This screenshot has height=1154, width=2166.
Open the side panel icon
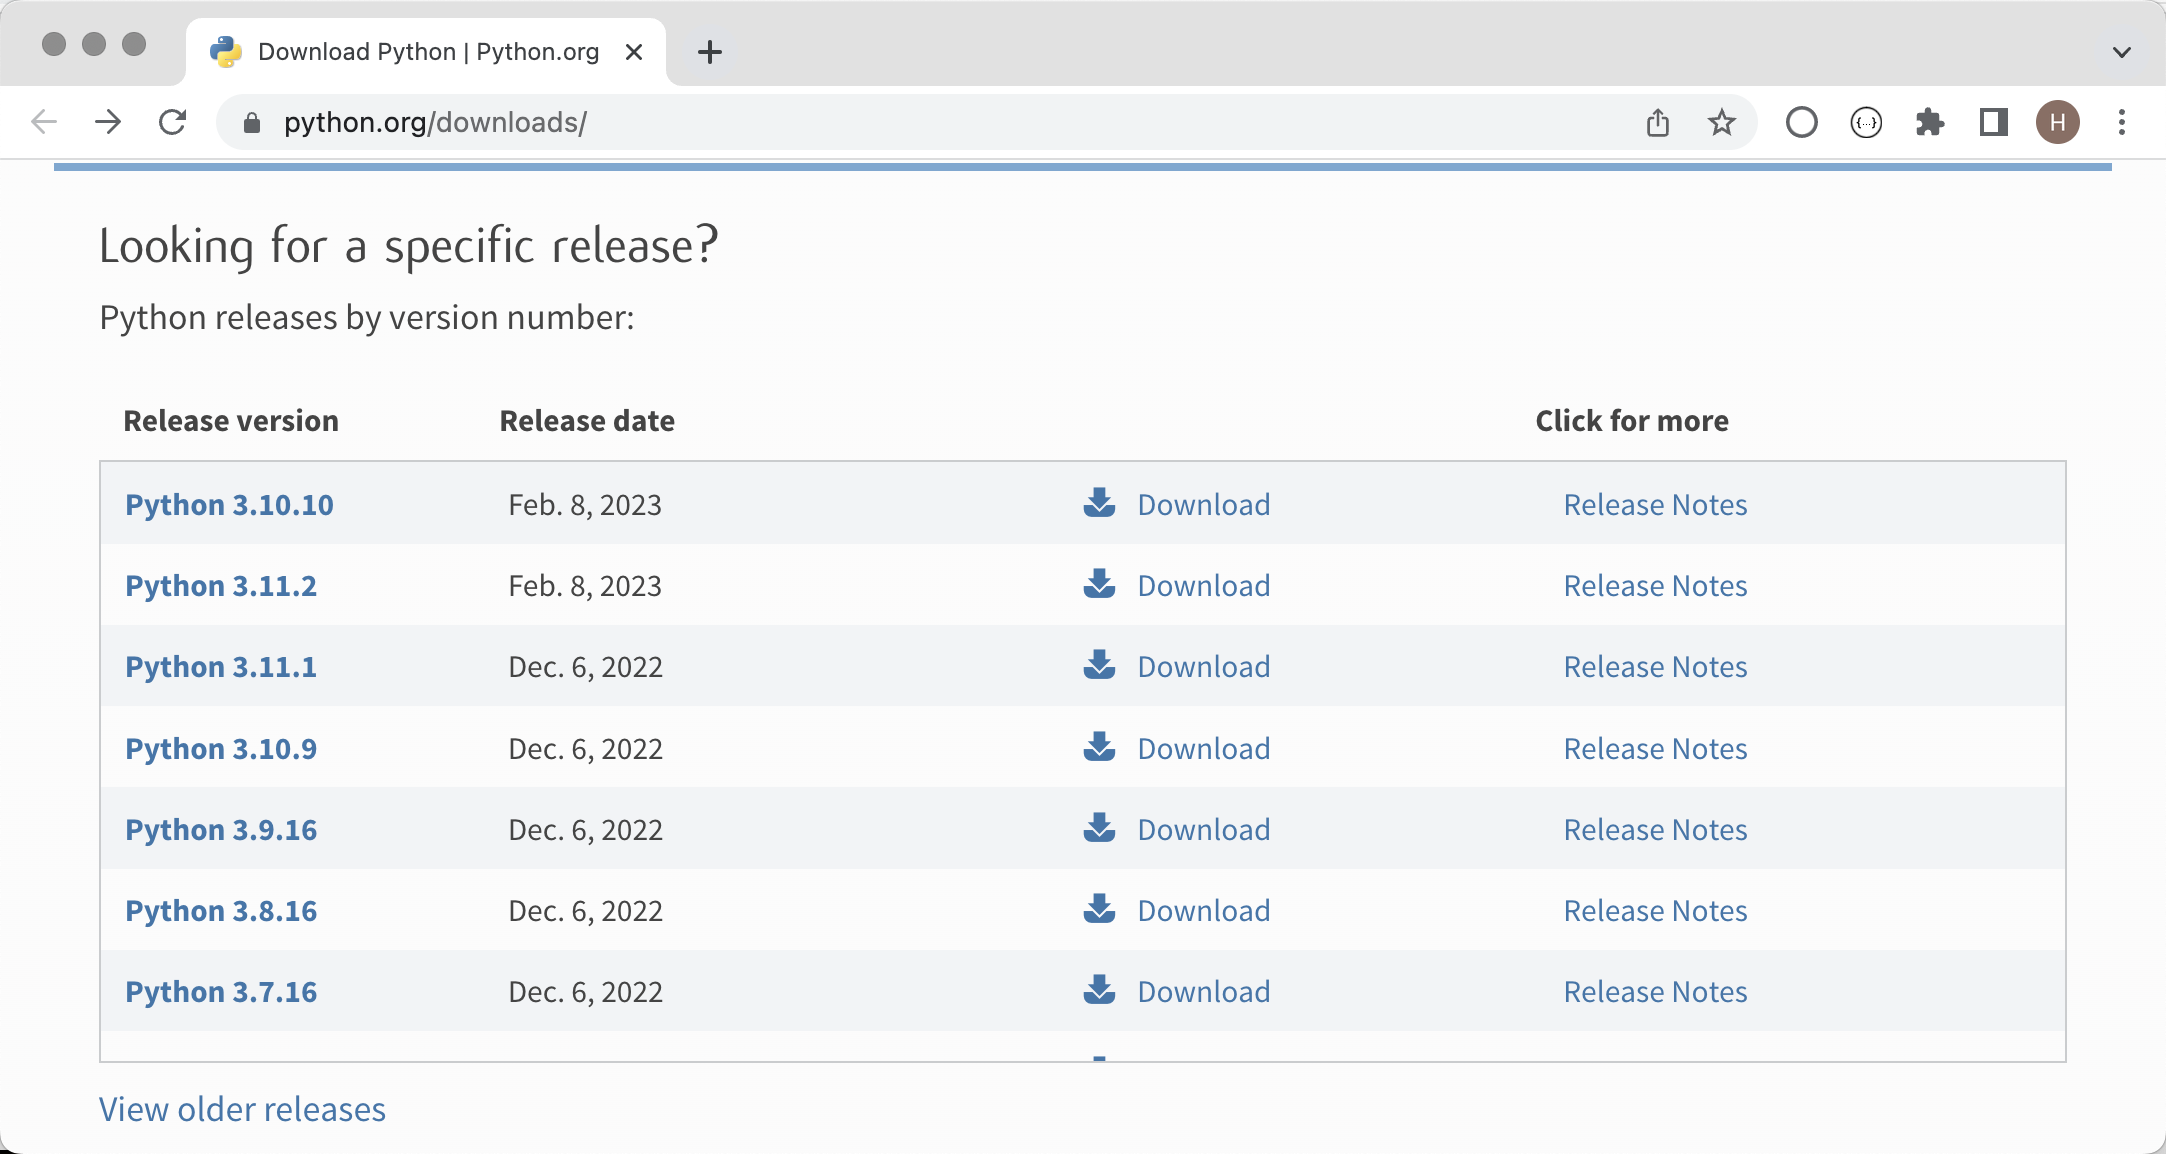[1994, 122]
